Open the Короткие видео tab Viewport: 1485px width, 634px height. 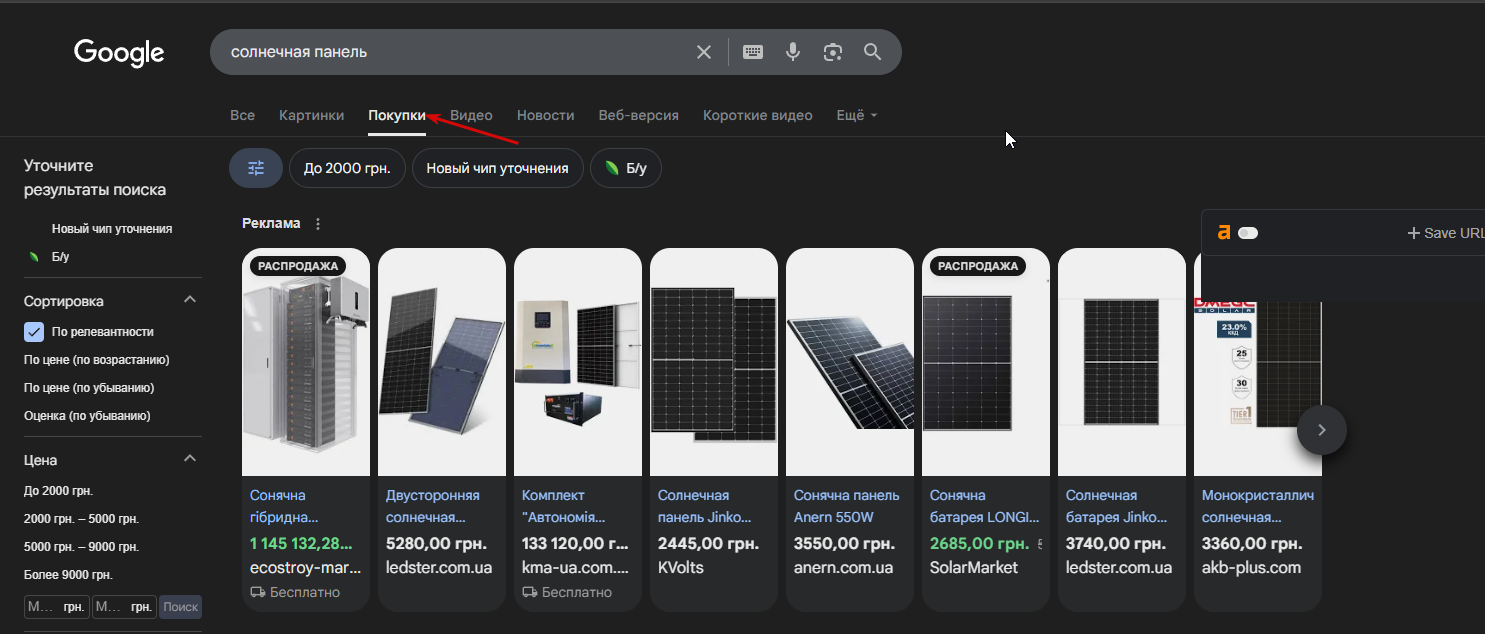[x=757, y=116]
